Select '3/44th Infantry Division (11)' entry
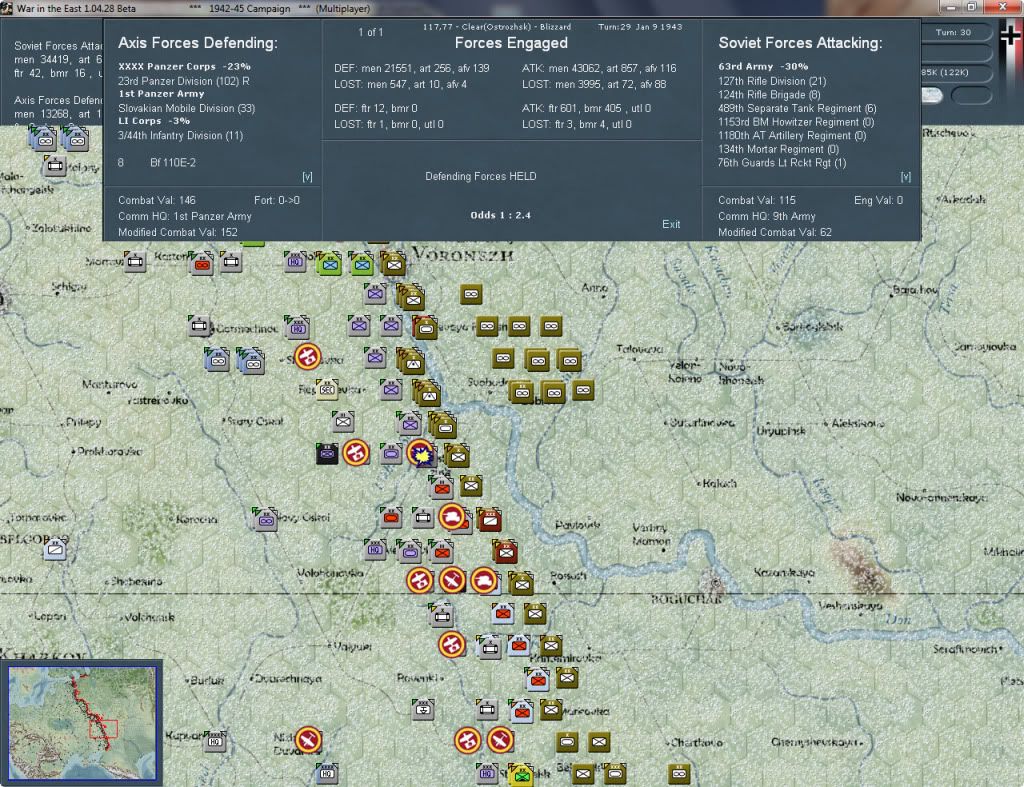The width and height of the screenshot is (1024, 787). (180, 136)
